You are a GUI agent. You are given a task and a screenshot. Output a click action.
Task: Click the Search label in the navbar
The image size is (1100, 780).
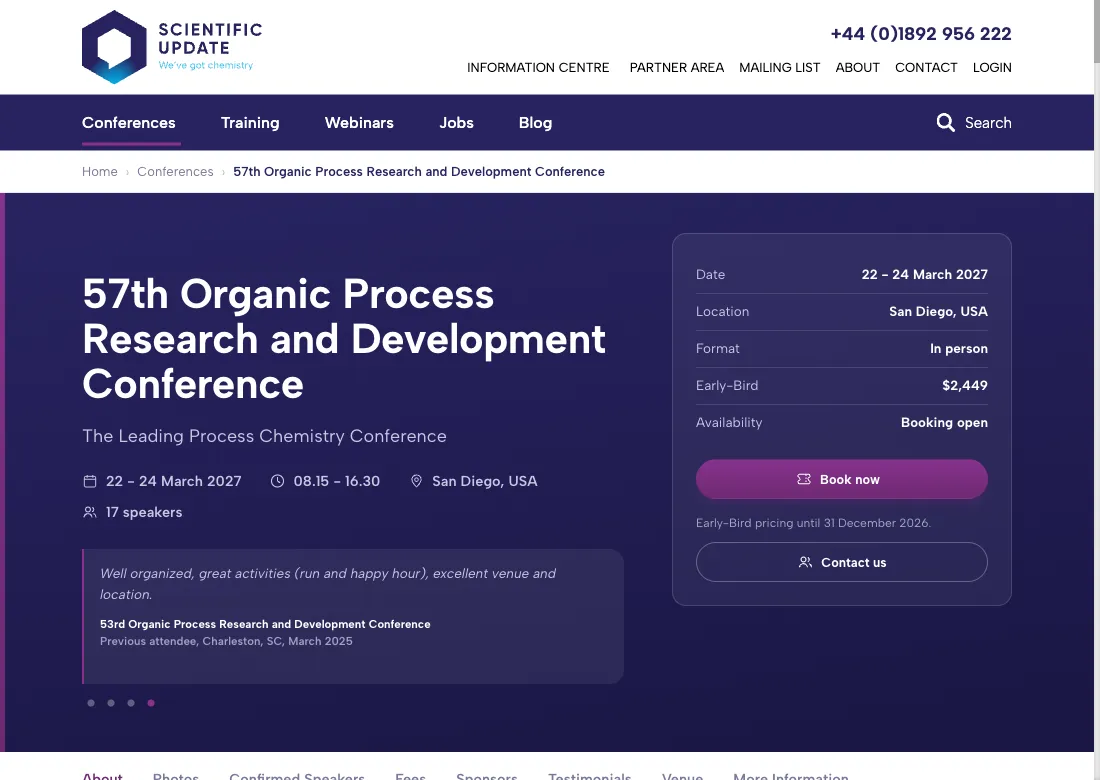[988, 123]
